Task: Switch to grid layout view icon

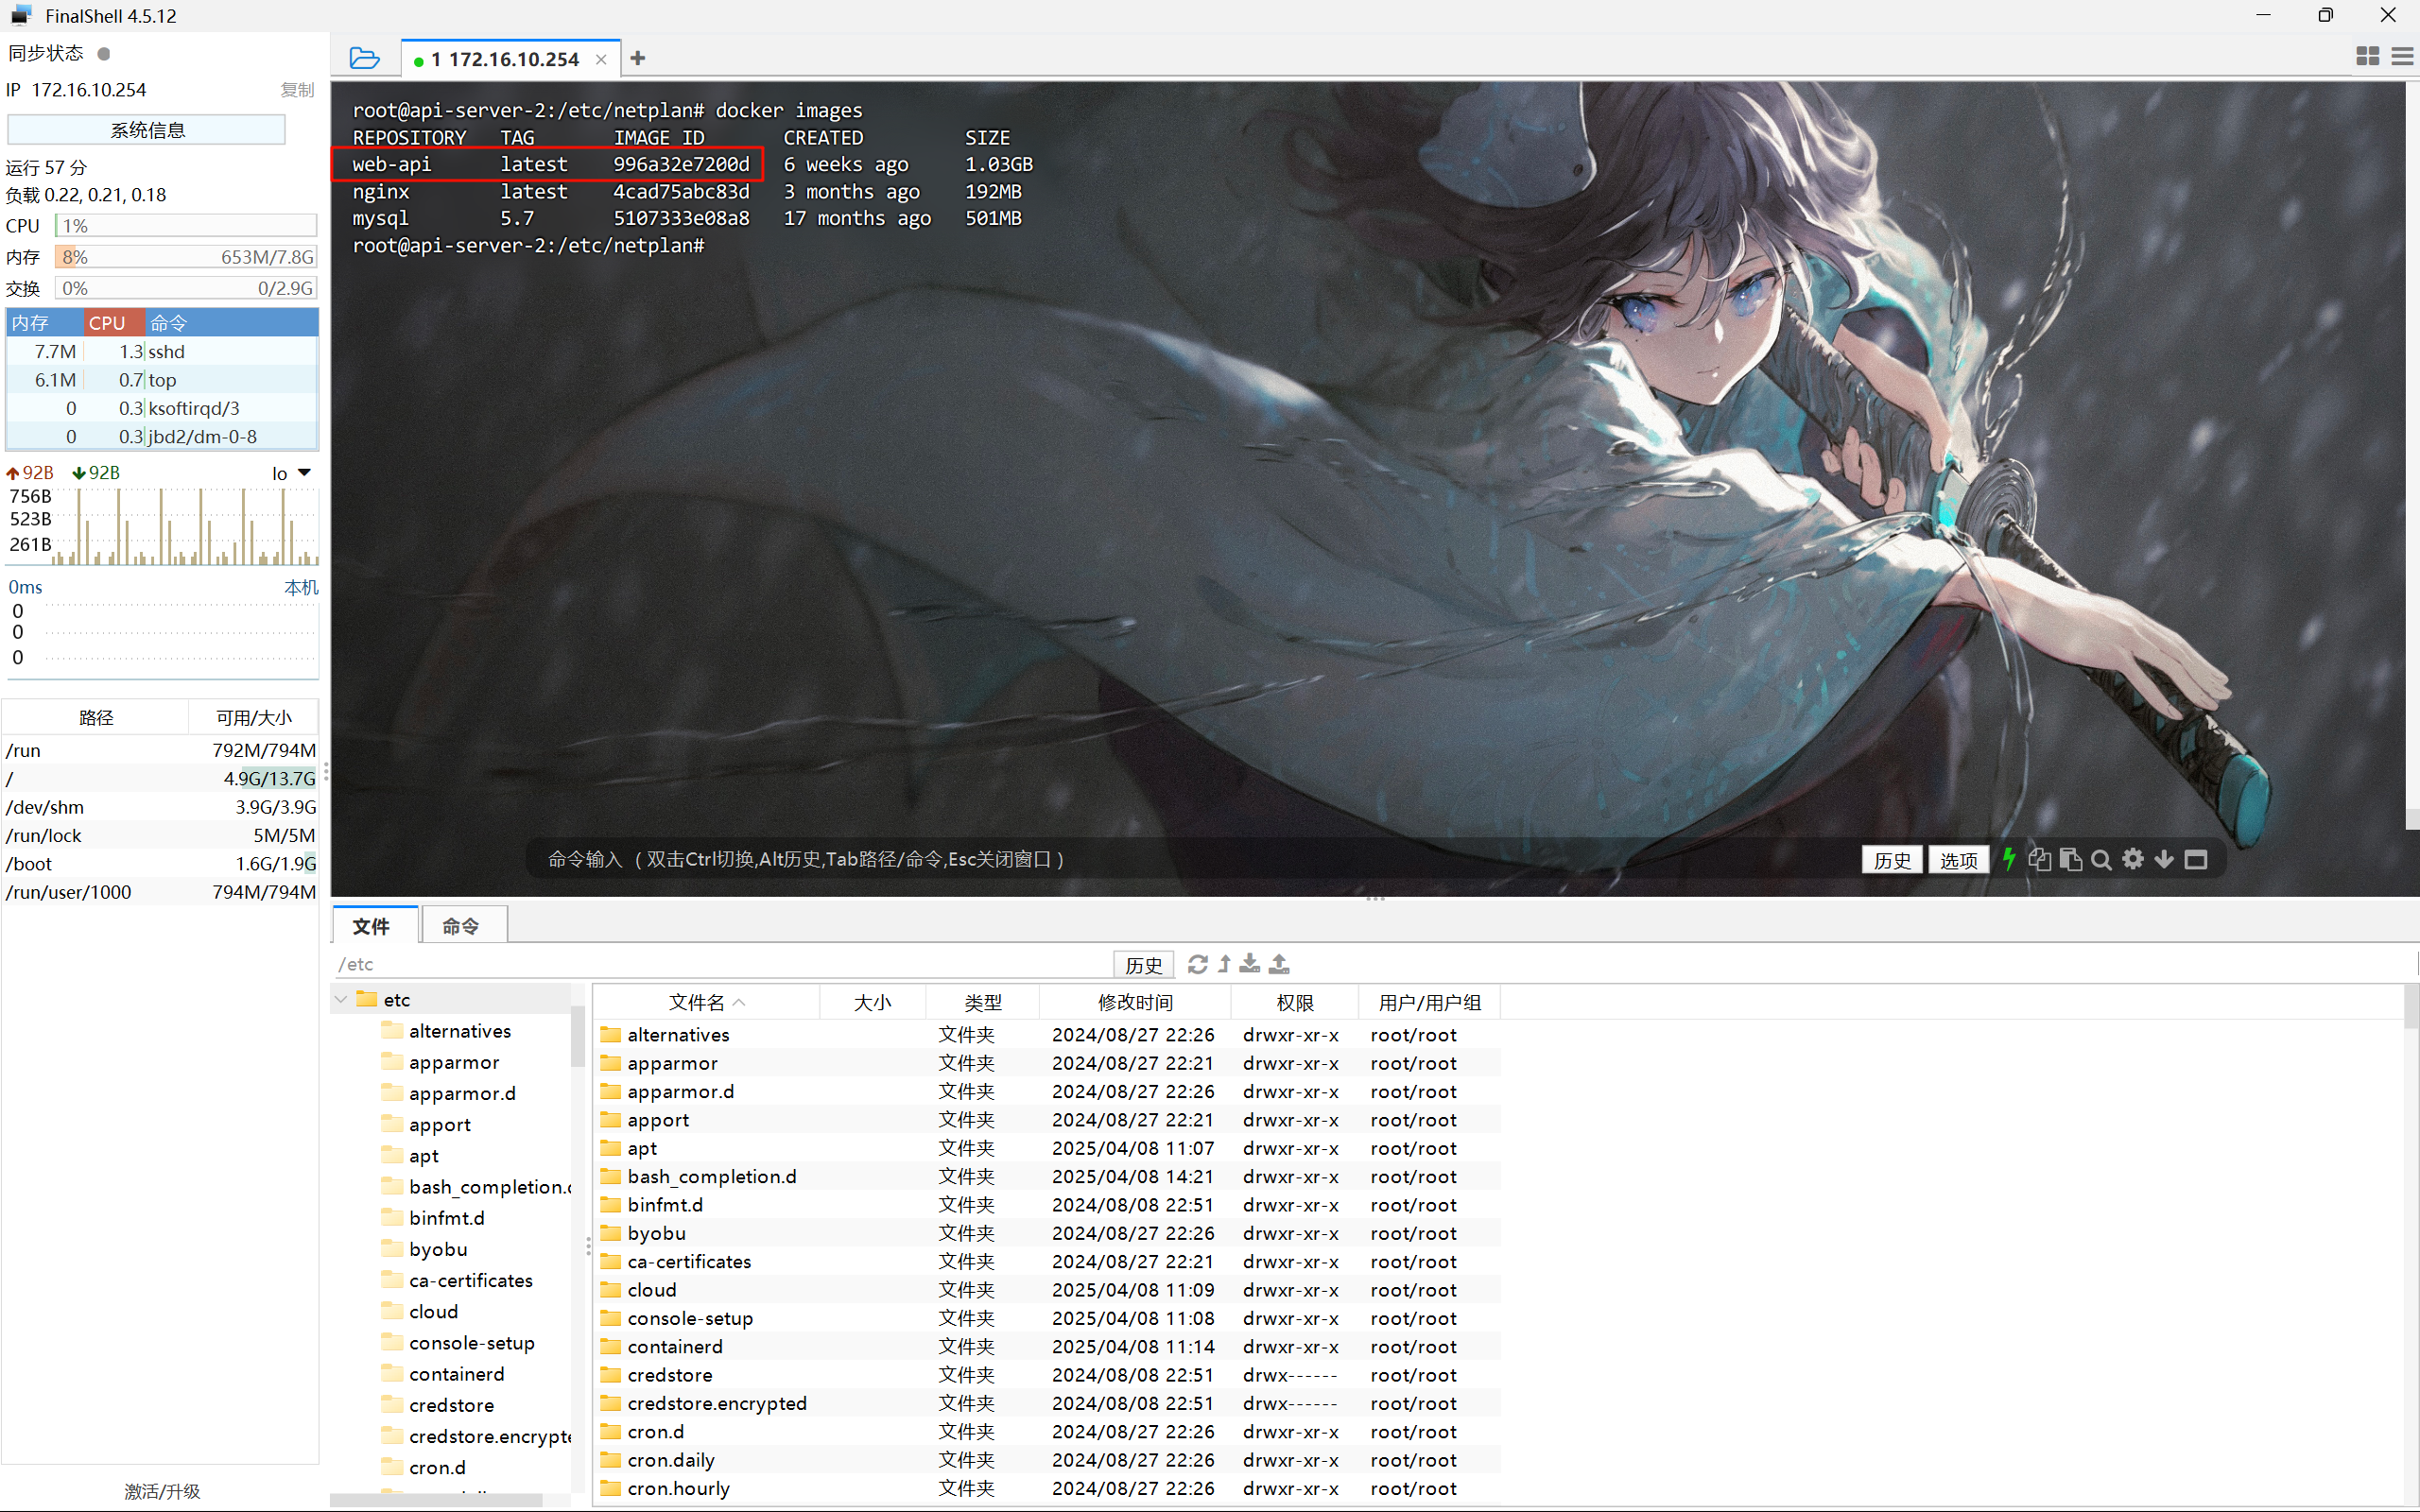Action: click(x=2367, y=57)
